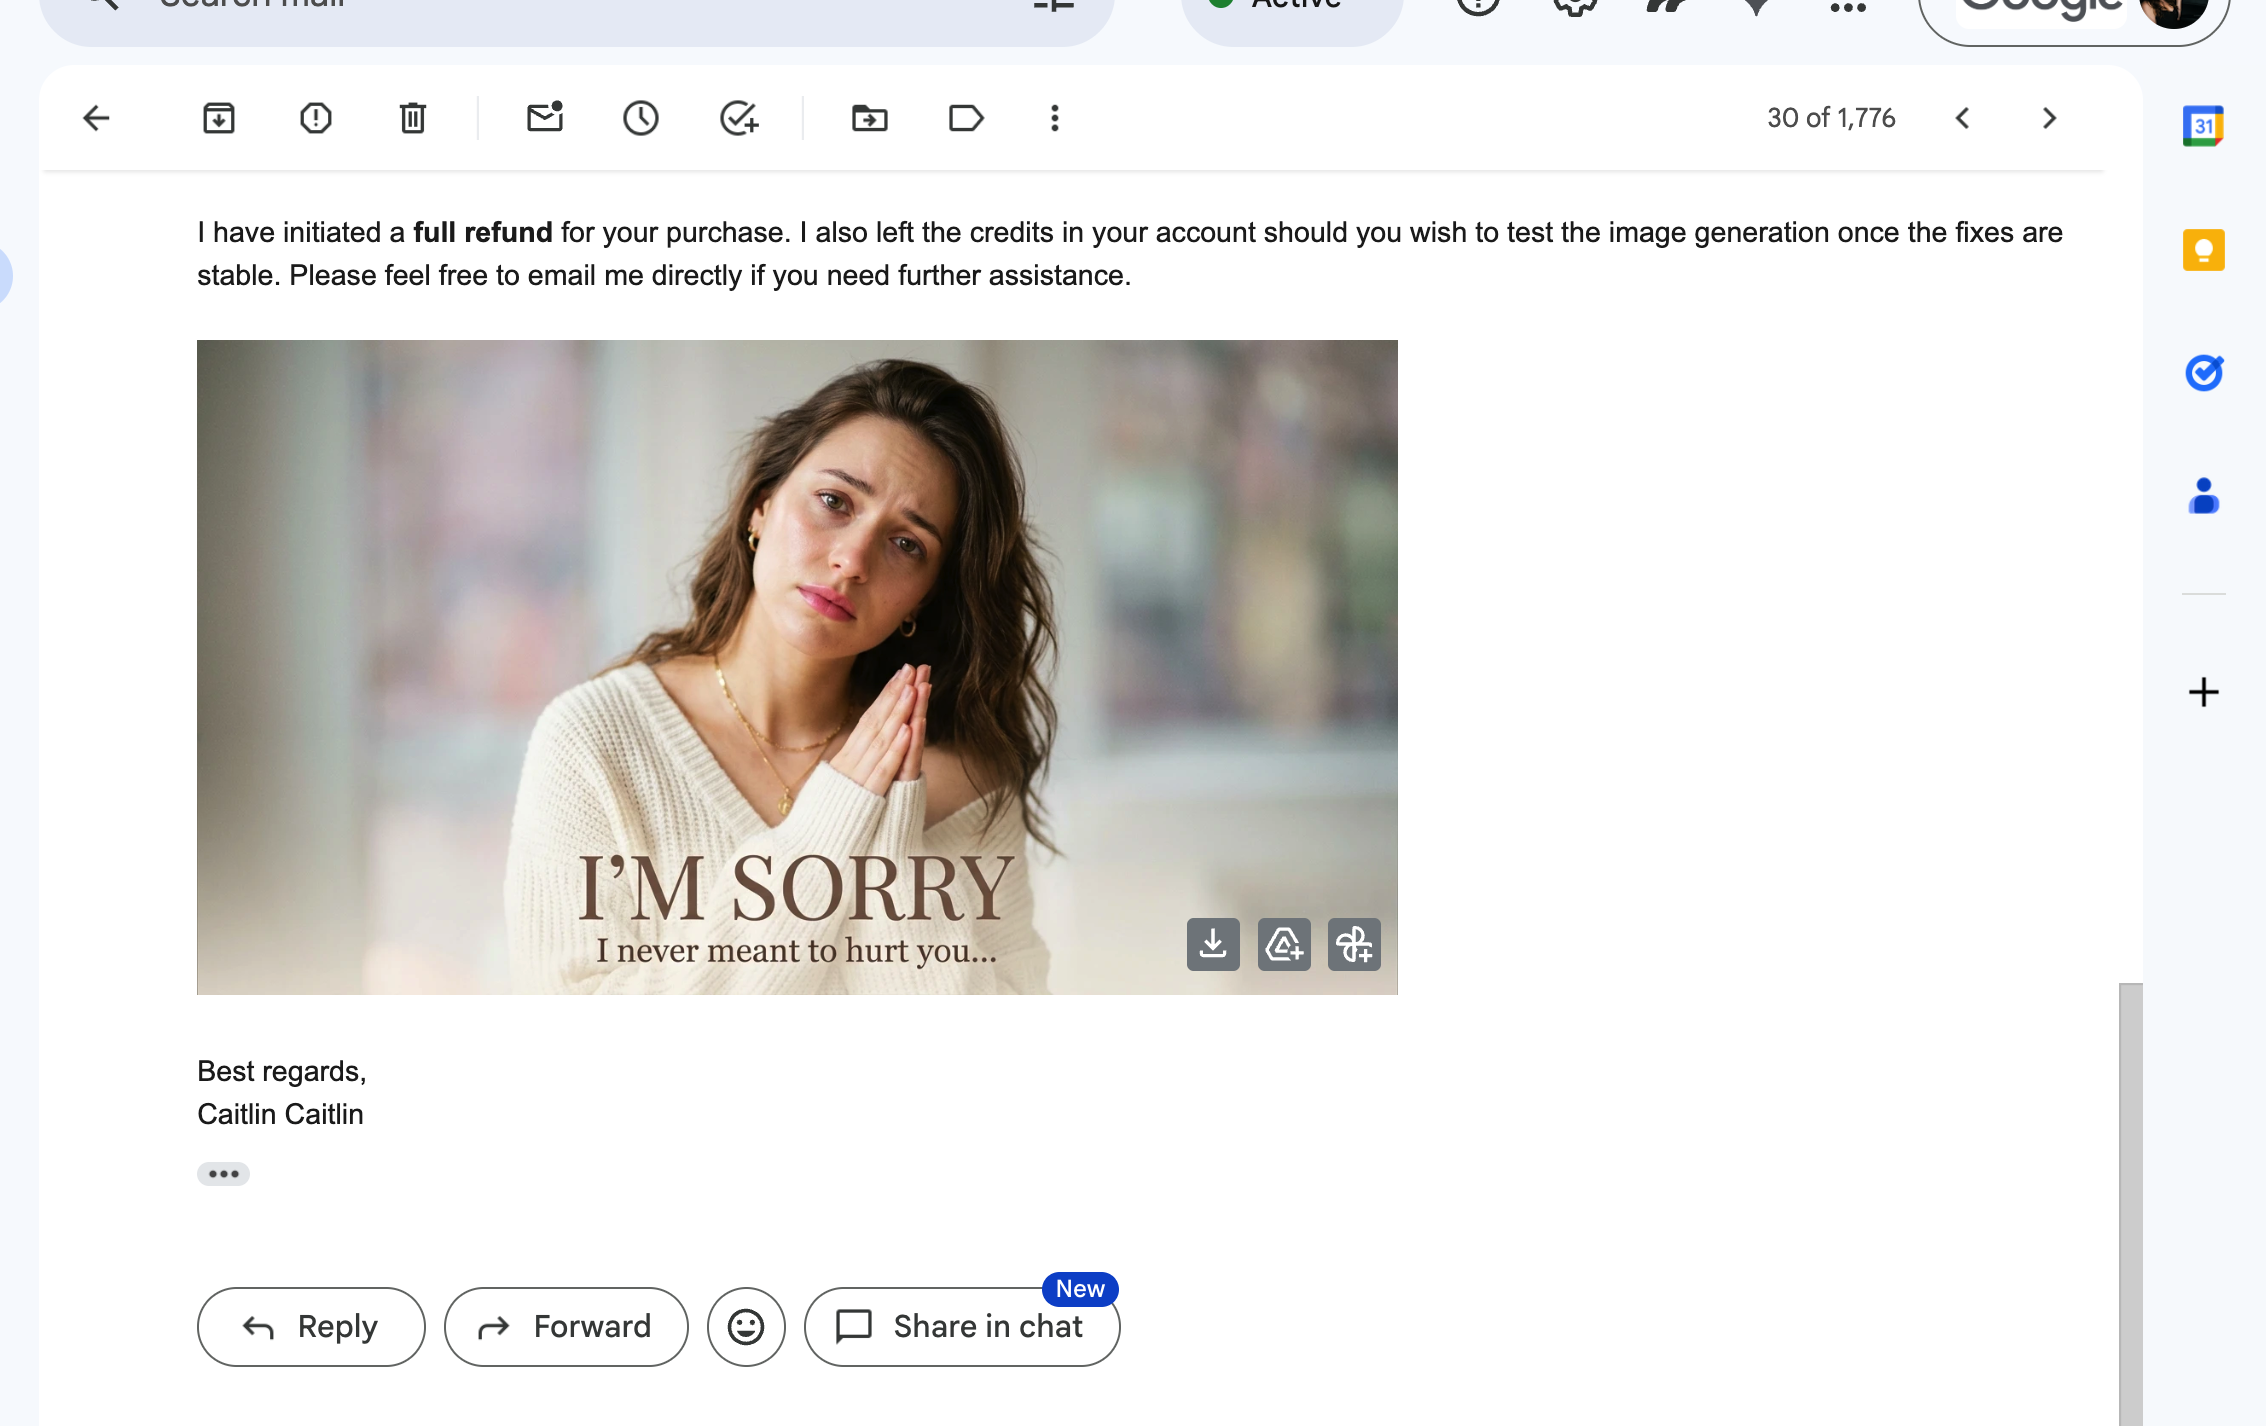This screenshot has height=1426, width=2266.
Task: Go back to the inbox list
Action: coord(96,118)
